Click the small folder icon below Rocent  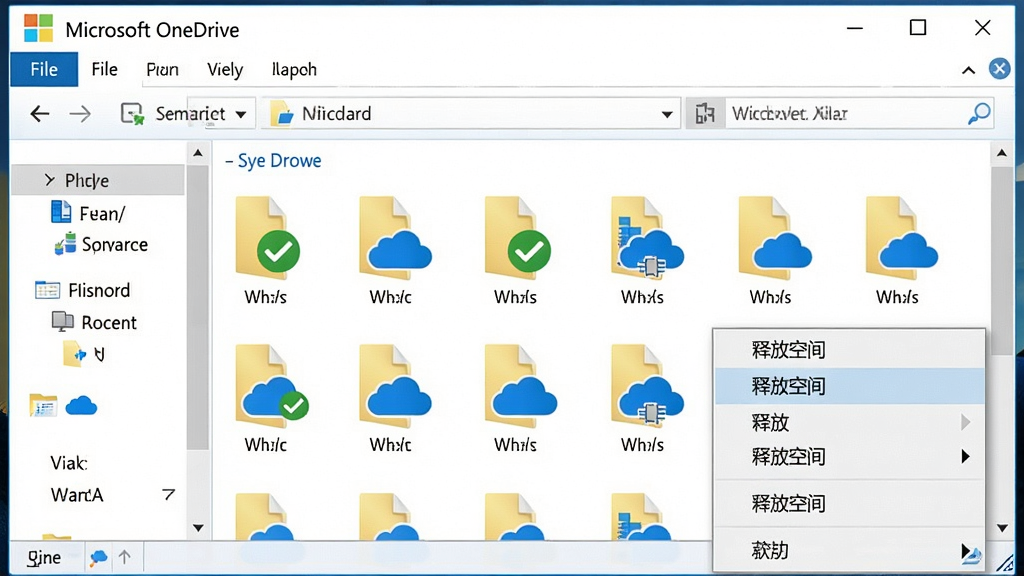point(74,353)
